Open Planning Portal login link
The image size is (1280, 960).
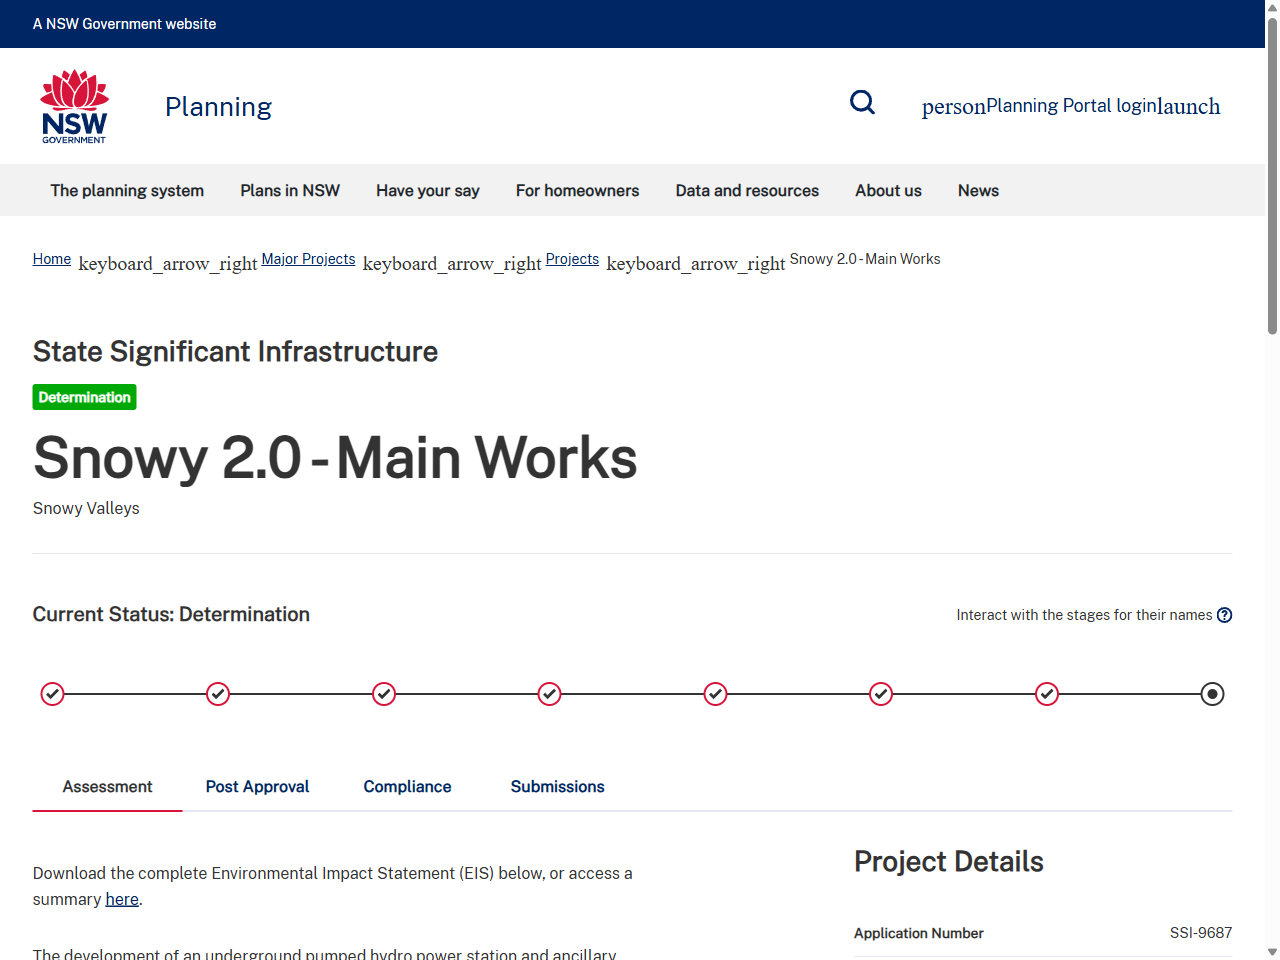tap(1071, 106)
